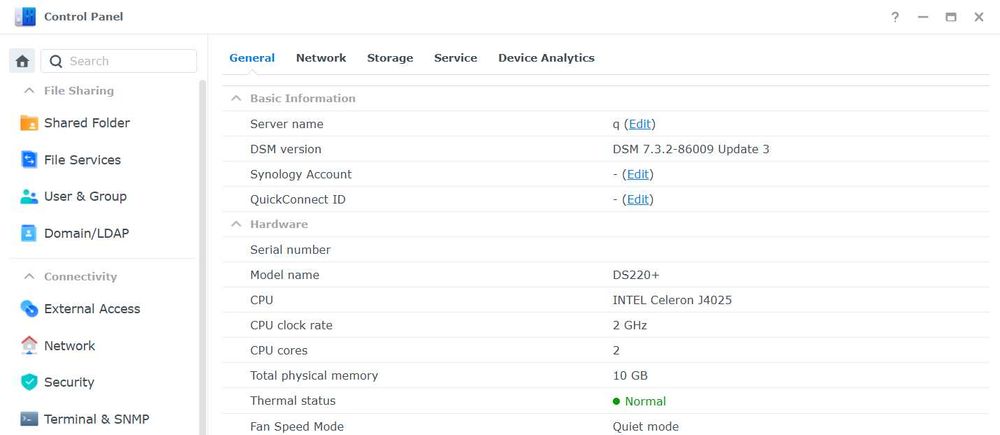Select the Security label
Viewport: 1000px width, 435px height.
pyautogui.click(x=69, y=382)
